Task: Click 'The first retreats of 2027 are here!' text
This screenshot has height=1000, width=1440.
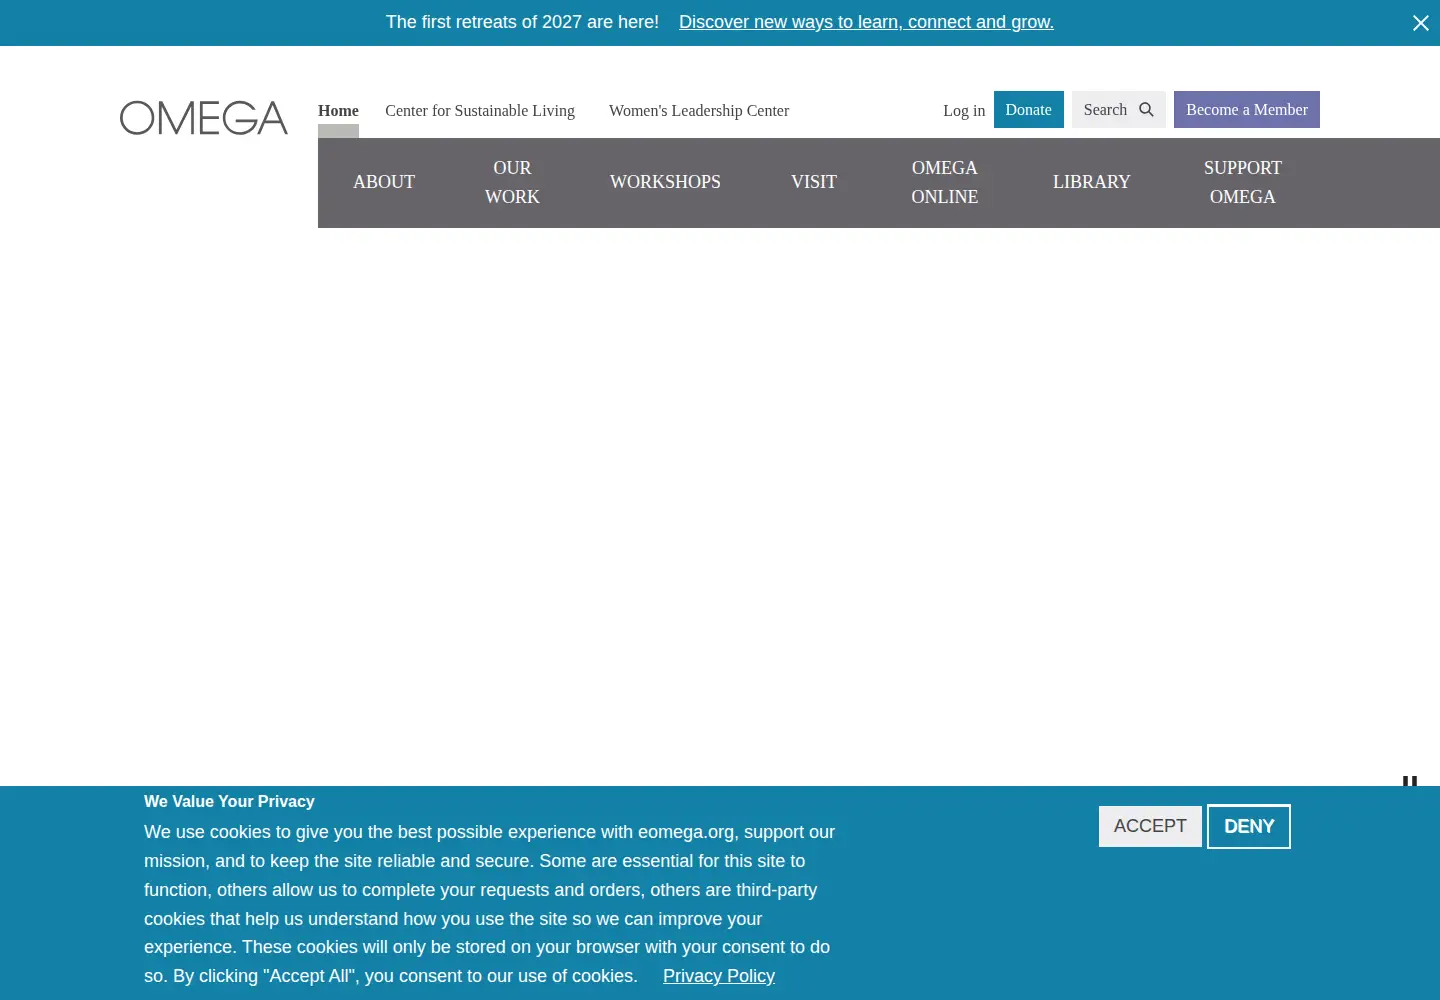Action: coord(522,22)
